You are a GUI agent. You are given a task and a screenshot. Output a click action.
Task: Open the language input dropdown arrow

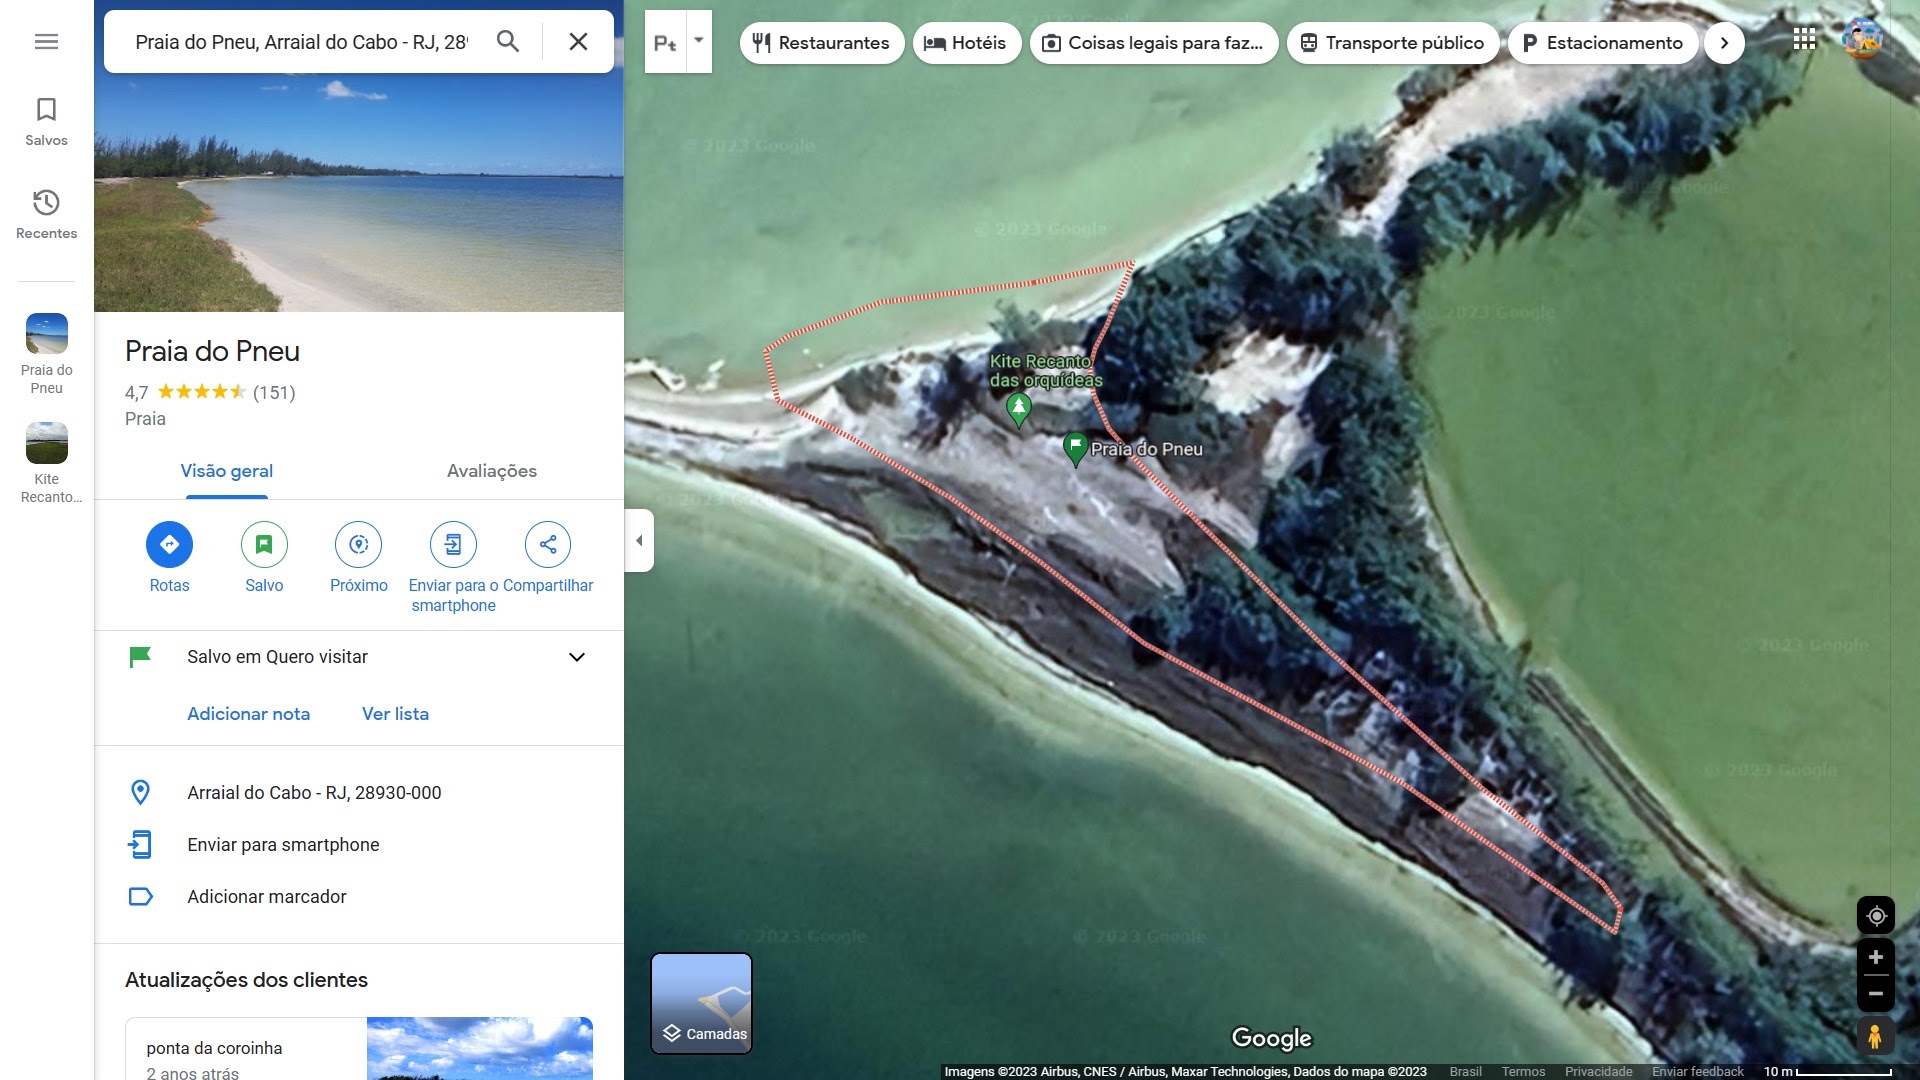pos(699,41)
